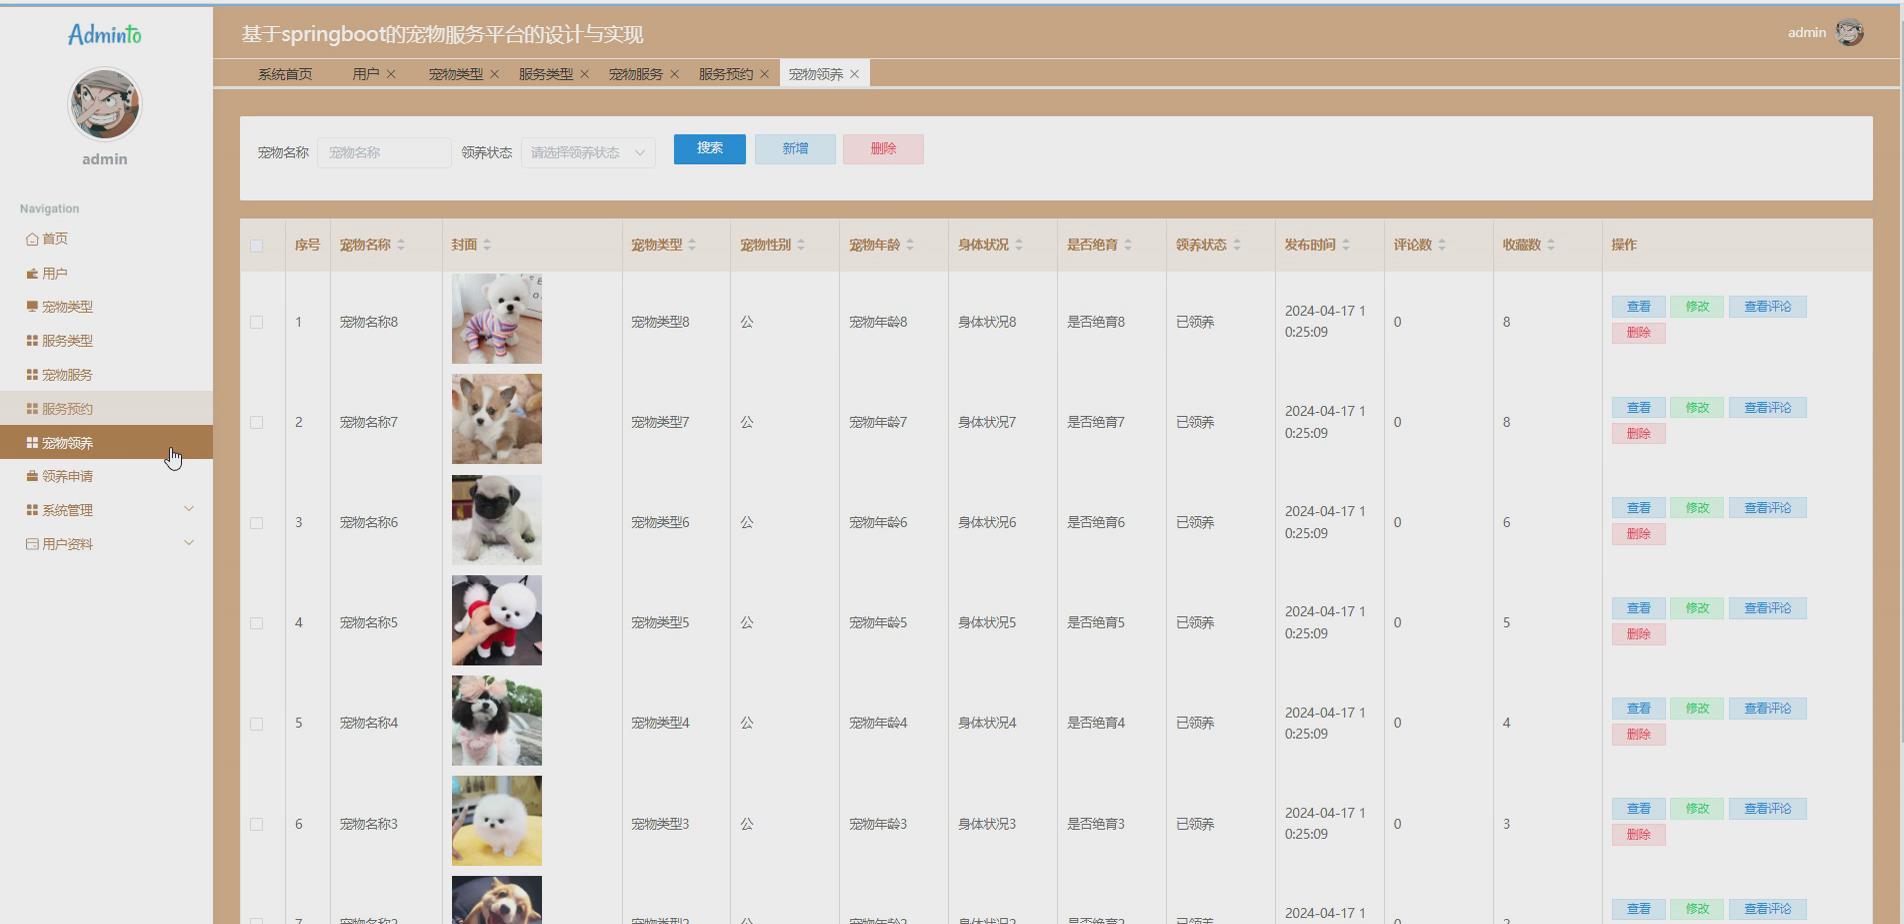This screenshot has width=1904, height=924.
Task: Click the 新增 button
Action: click(795, 149)
